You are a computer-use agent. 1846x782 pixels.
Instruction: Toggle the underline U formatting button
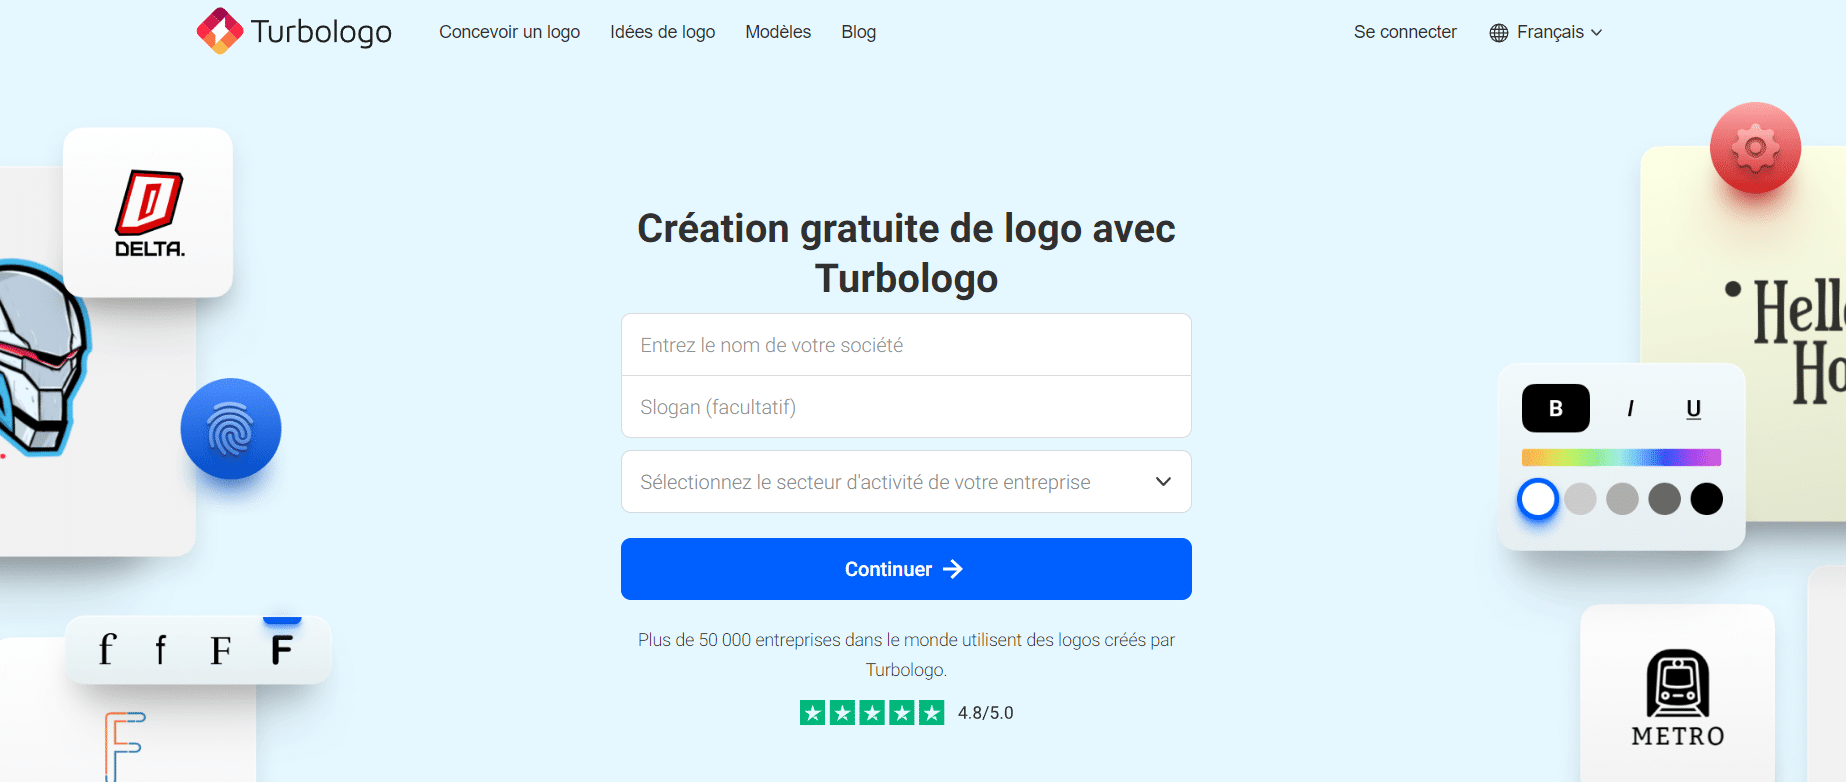point(1693,408)
